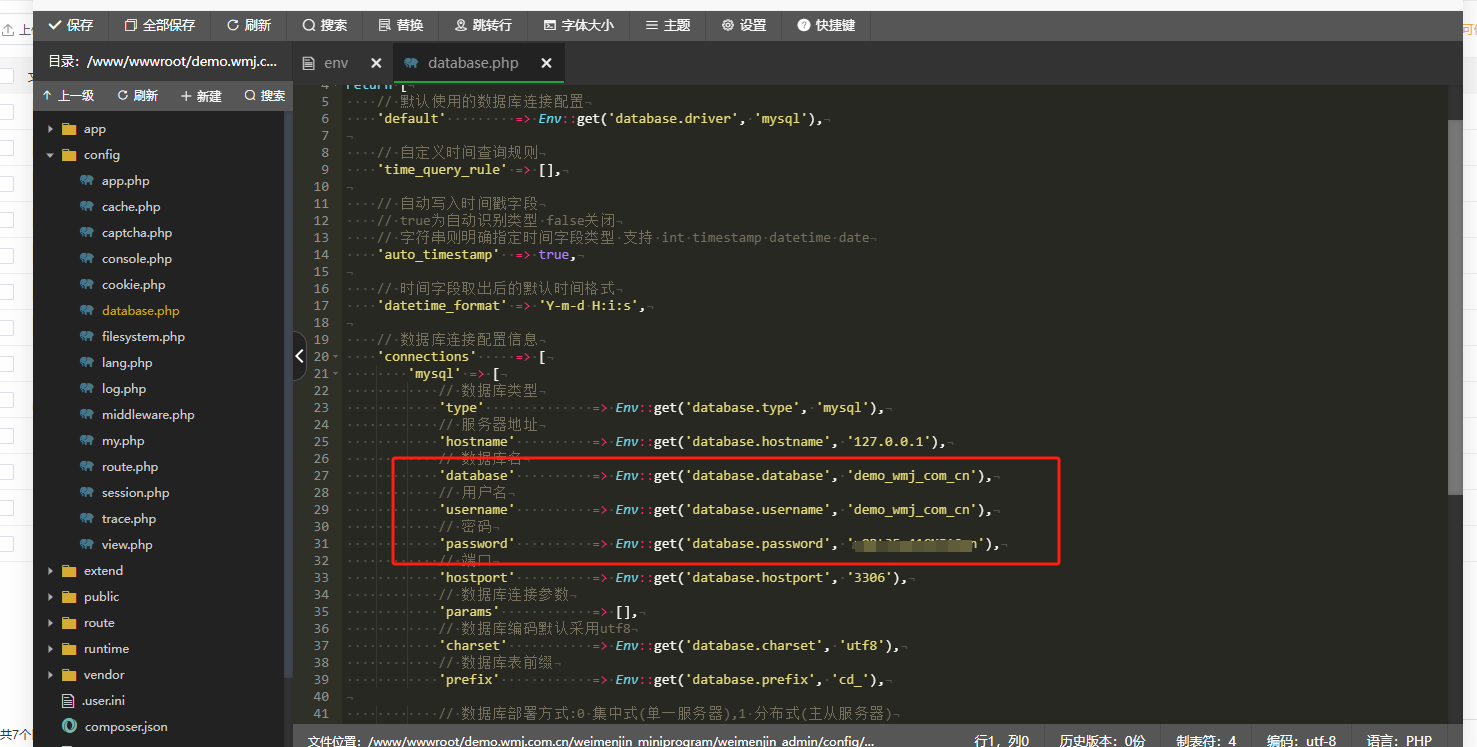The width and height of the screenshot is (1477, 747).
Task: Click the 刷新 button in top toolbar
Action: click(248, 25)
